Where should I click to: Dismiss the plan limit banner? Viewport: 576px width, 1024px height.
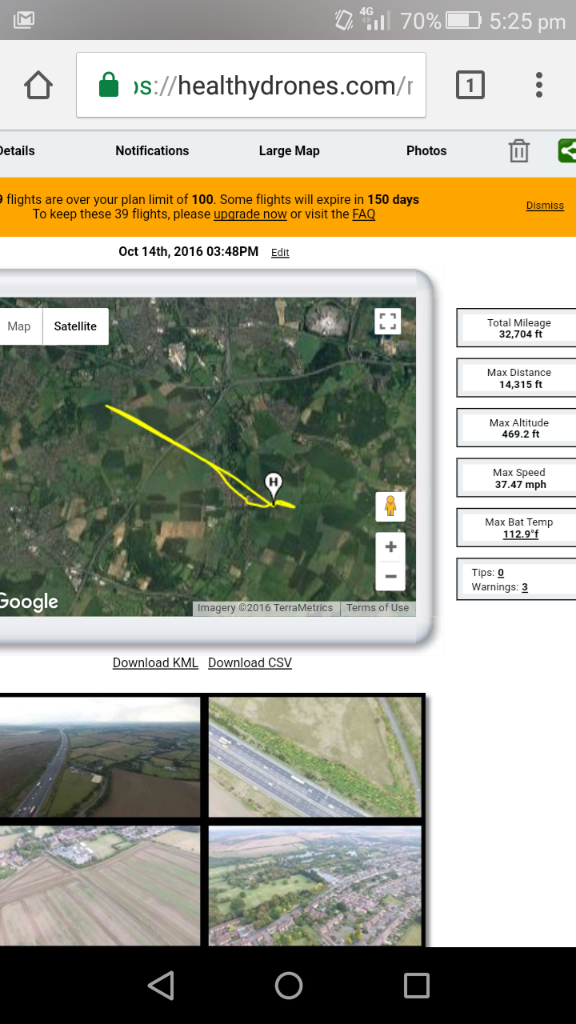[545, 205]
